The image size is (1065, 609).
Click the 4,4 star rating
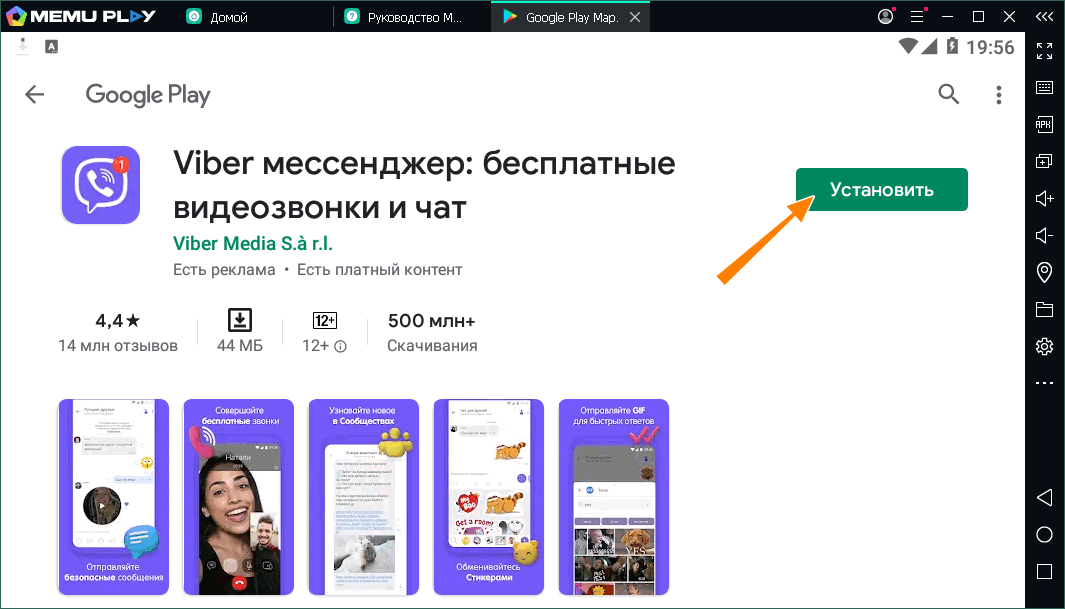click(x=118, y=320)
